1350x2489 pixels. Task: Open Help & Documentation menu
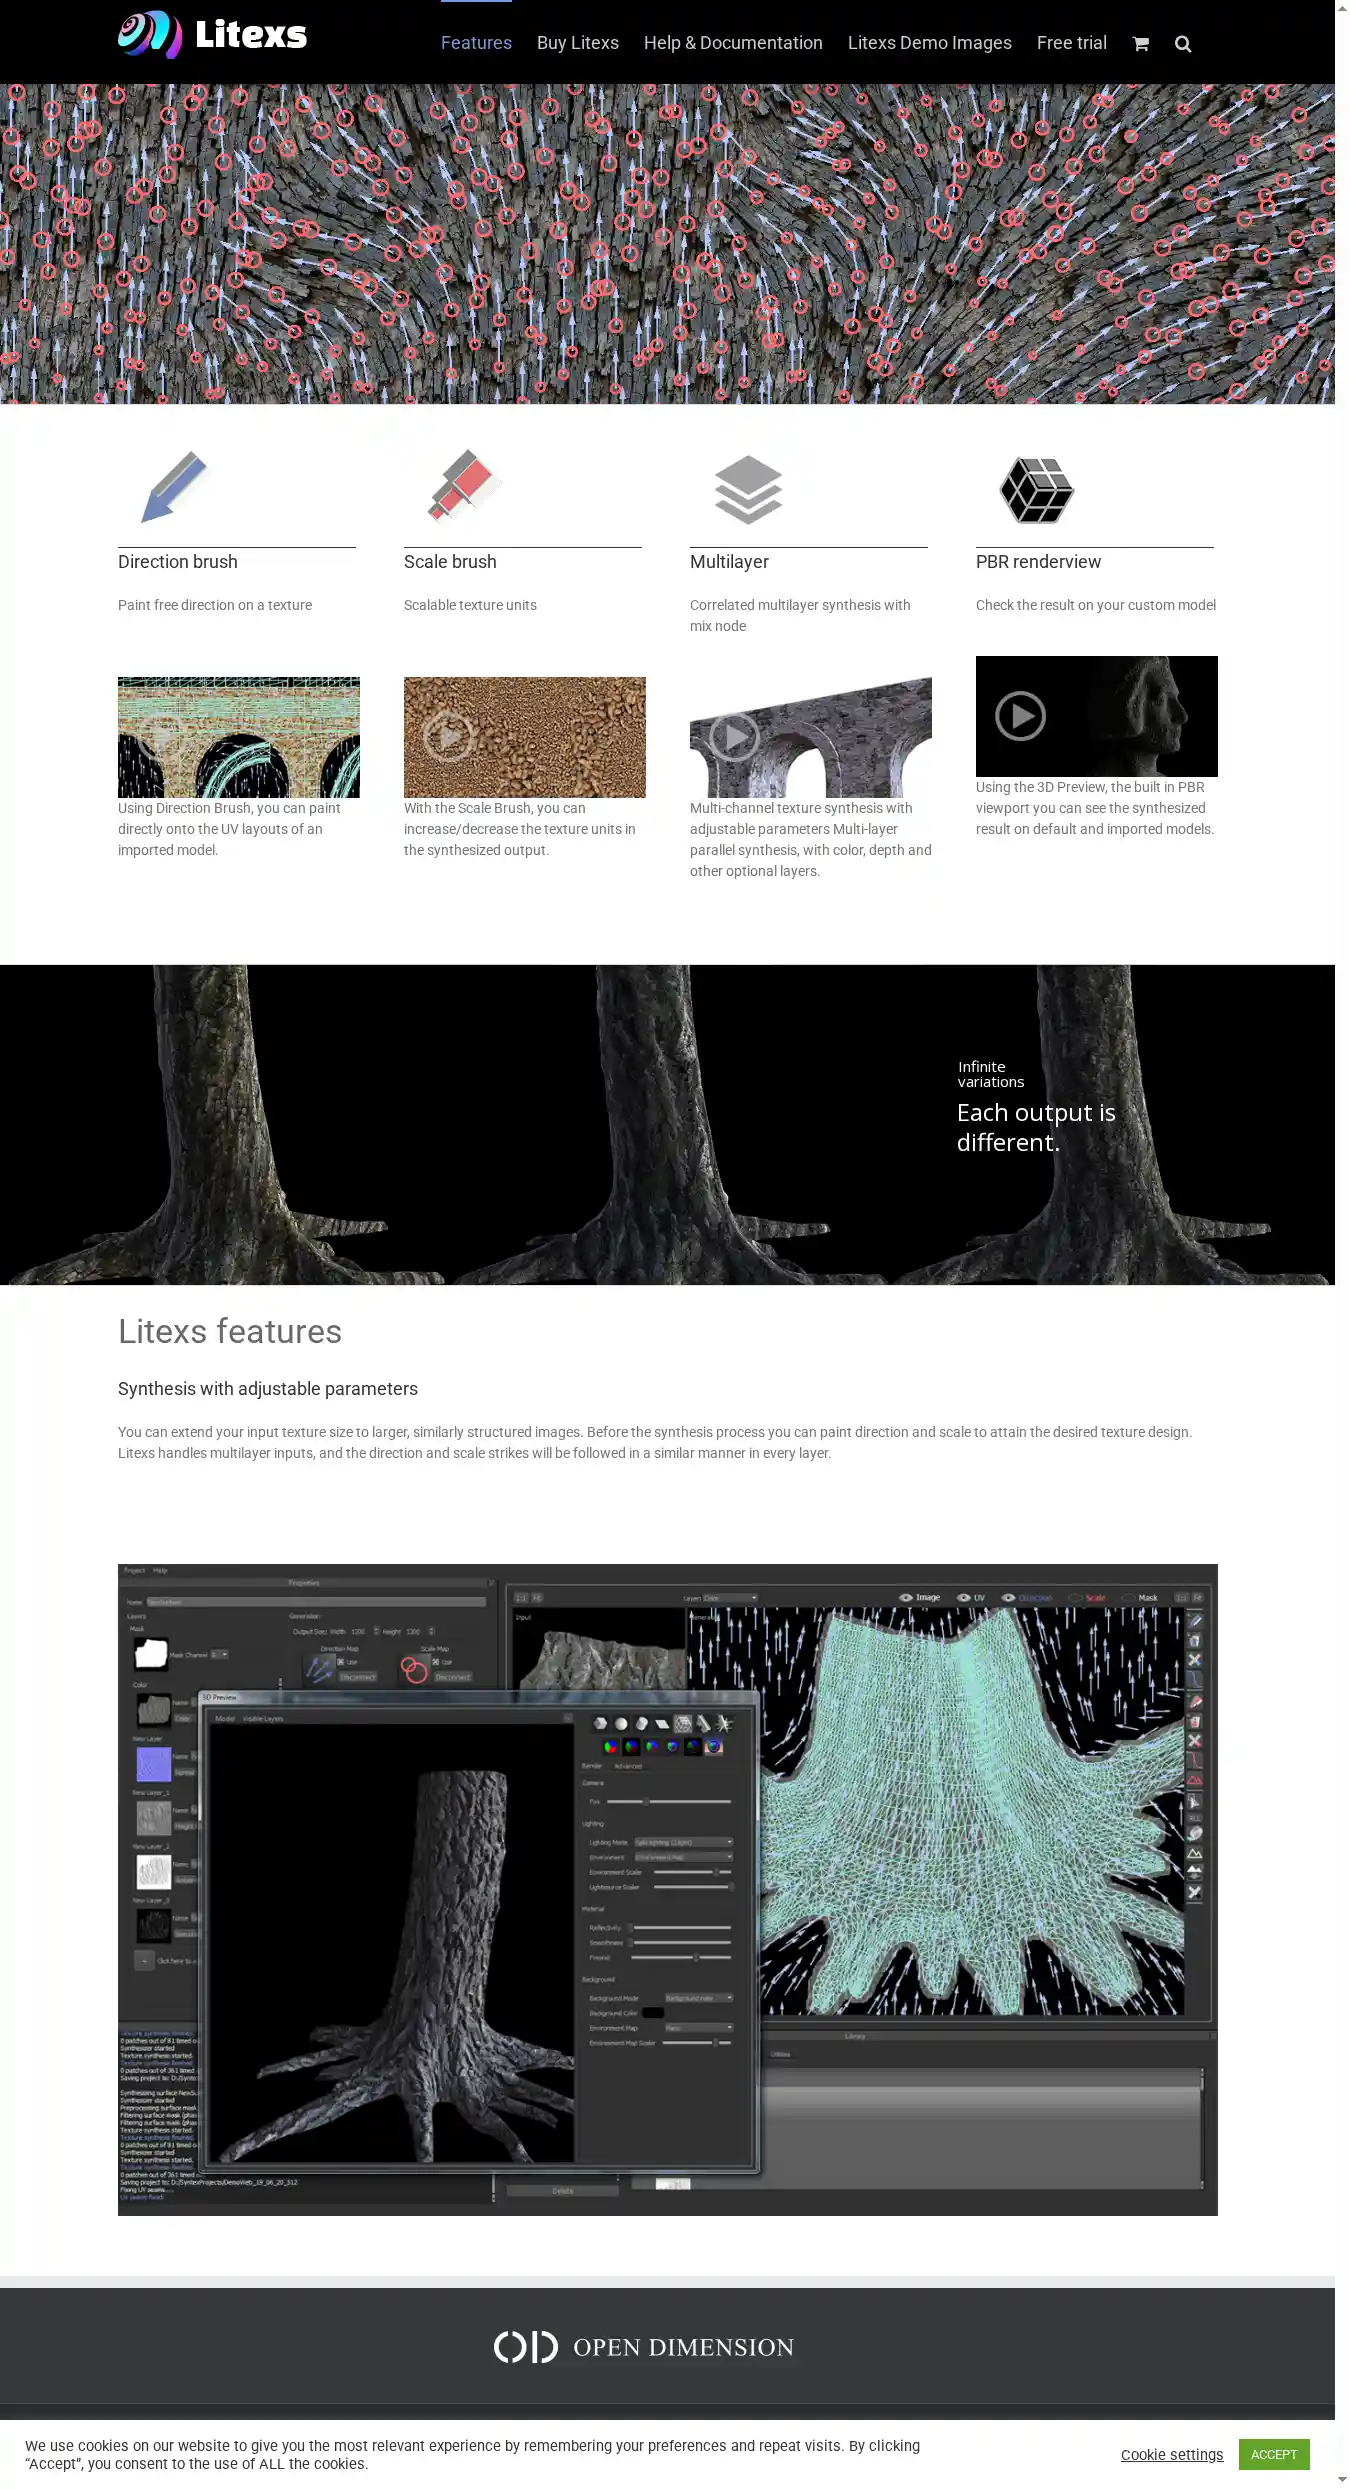733,43
